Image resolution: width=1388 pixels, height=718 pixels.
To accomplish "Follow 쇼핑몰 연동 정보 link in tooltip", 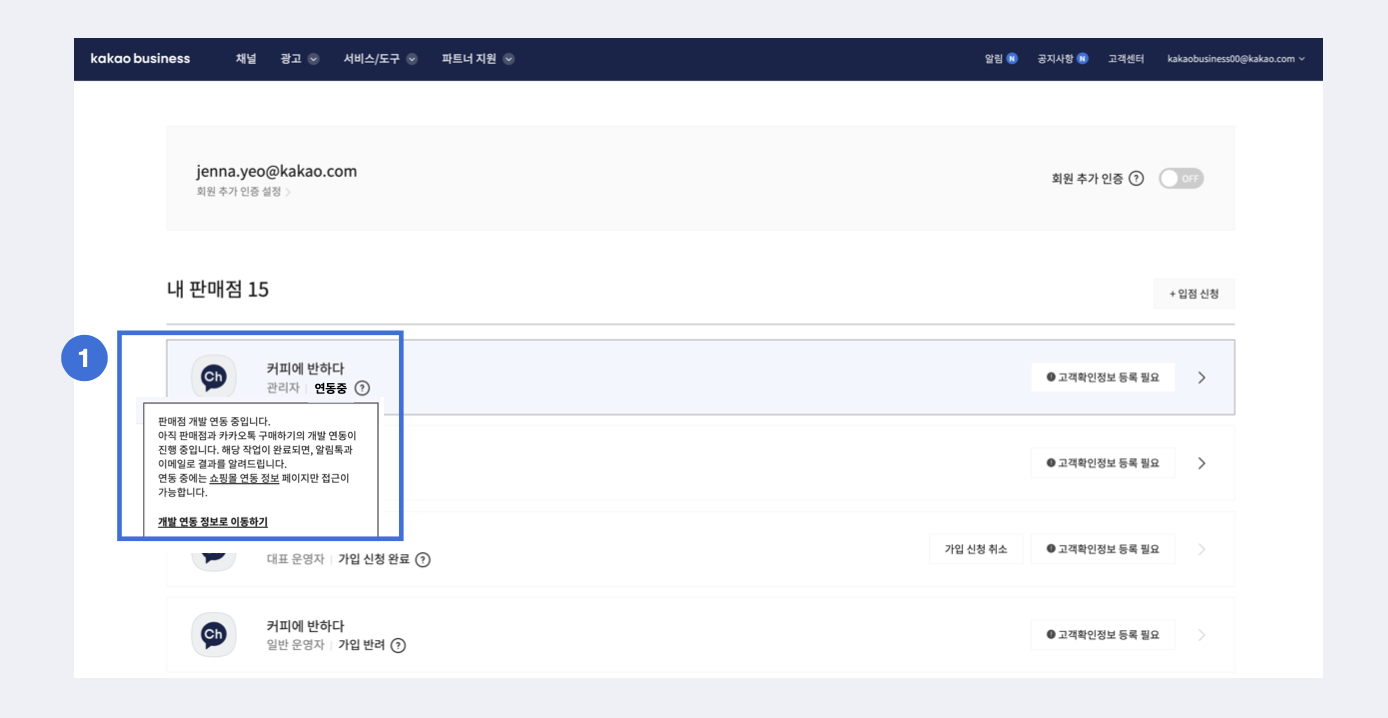I will point(244,478).
